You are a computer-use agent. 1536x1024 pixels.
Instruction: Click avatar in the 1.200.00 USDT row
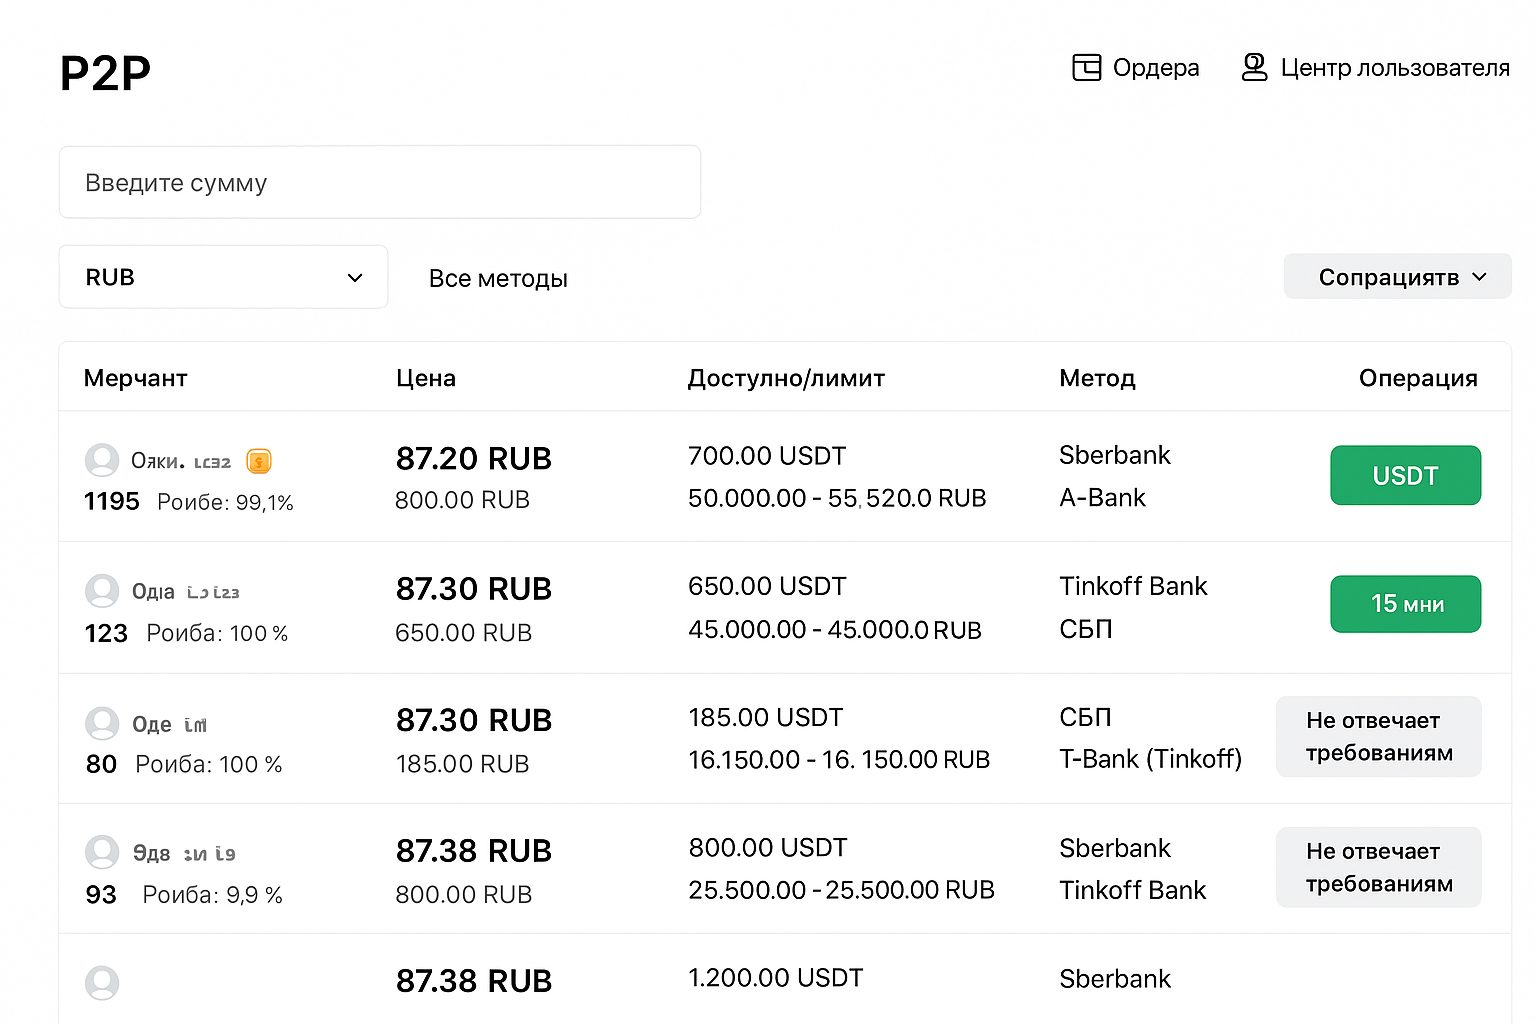point(102,983)
